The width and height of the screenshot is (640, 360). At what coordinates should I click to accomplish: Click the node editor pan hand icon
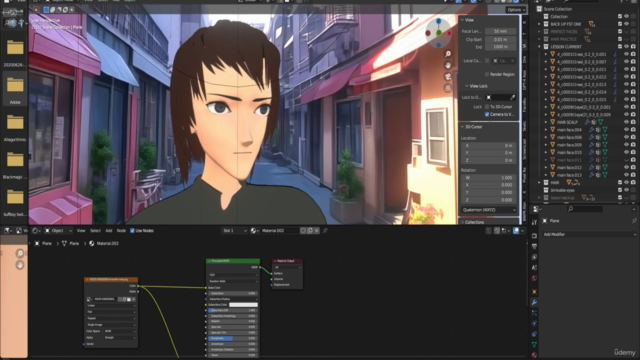click(x=20, y=265)
